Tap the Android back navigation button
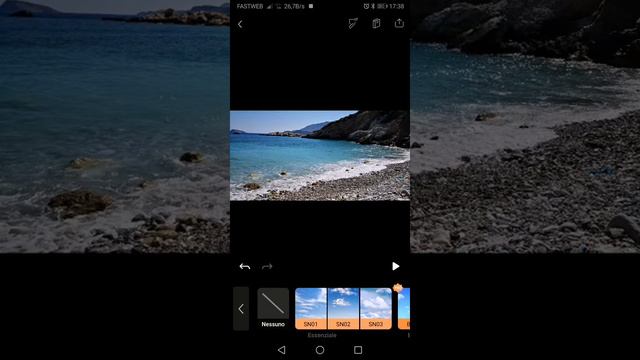This screenshot has height=360, width=640. pyautogui.click(x=282, y=350)
